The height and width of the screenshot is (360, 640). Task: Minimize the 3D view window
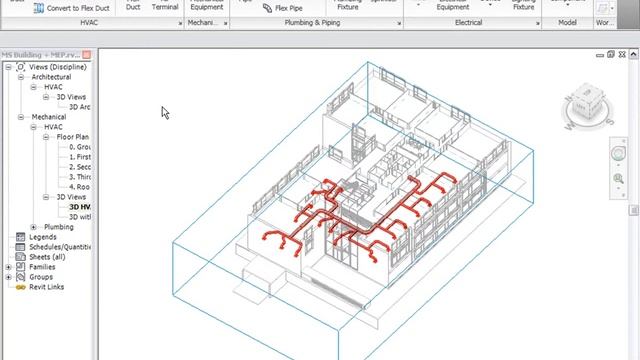tap(600, 55)
